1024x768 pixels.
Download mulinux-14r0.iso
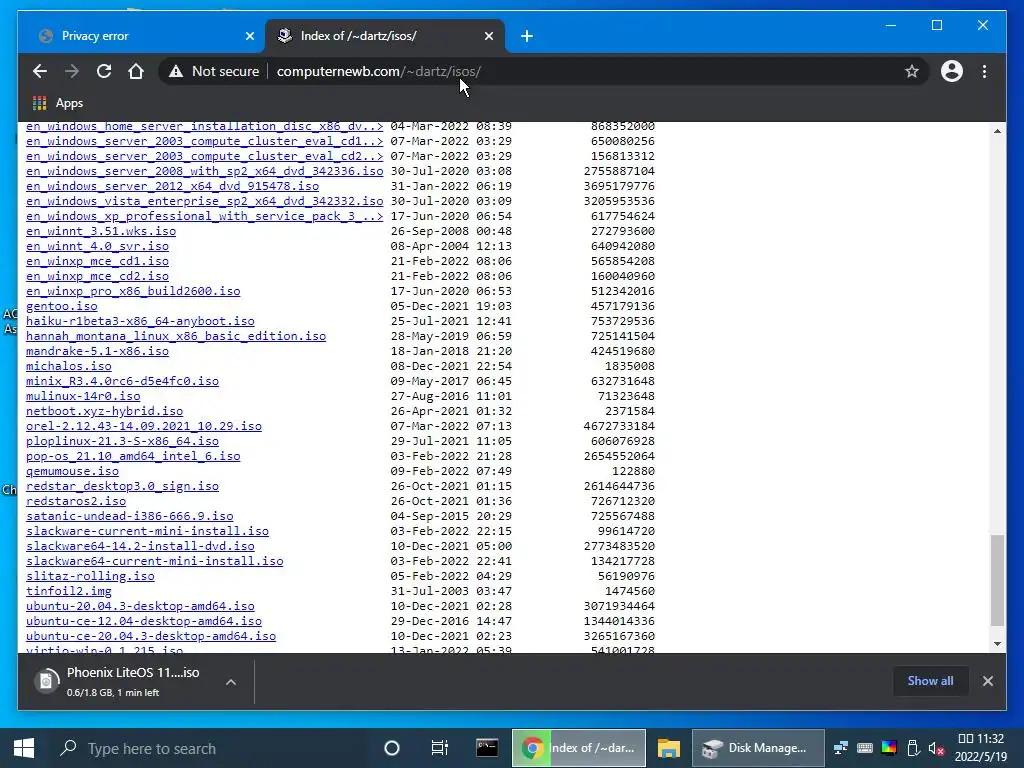coord(83,396)
